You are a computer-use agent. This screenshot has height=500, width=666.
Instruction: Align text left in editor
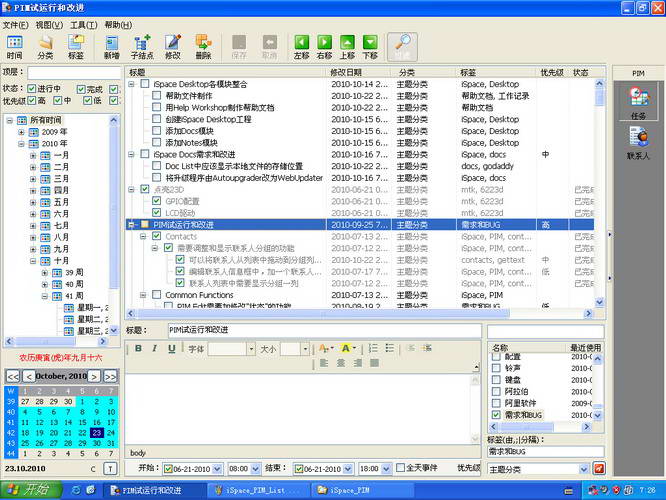click(324, 363)
